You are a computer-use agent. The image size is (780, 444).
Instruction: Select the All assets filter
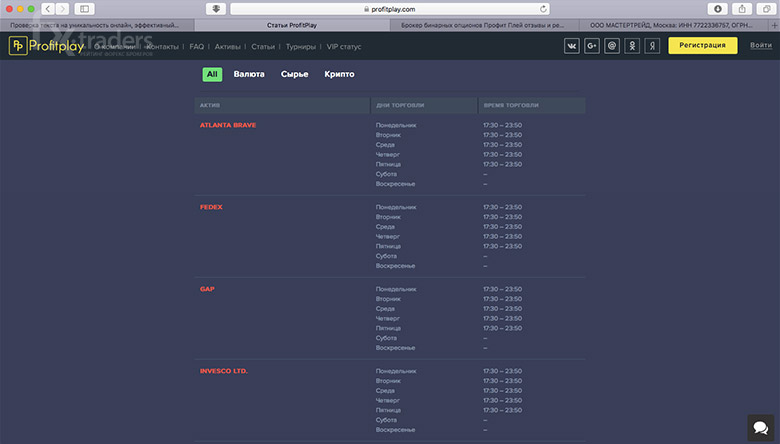coord(212,74)
